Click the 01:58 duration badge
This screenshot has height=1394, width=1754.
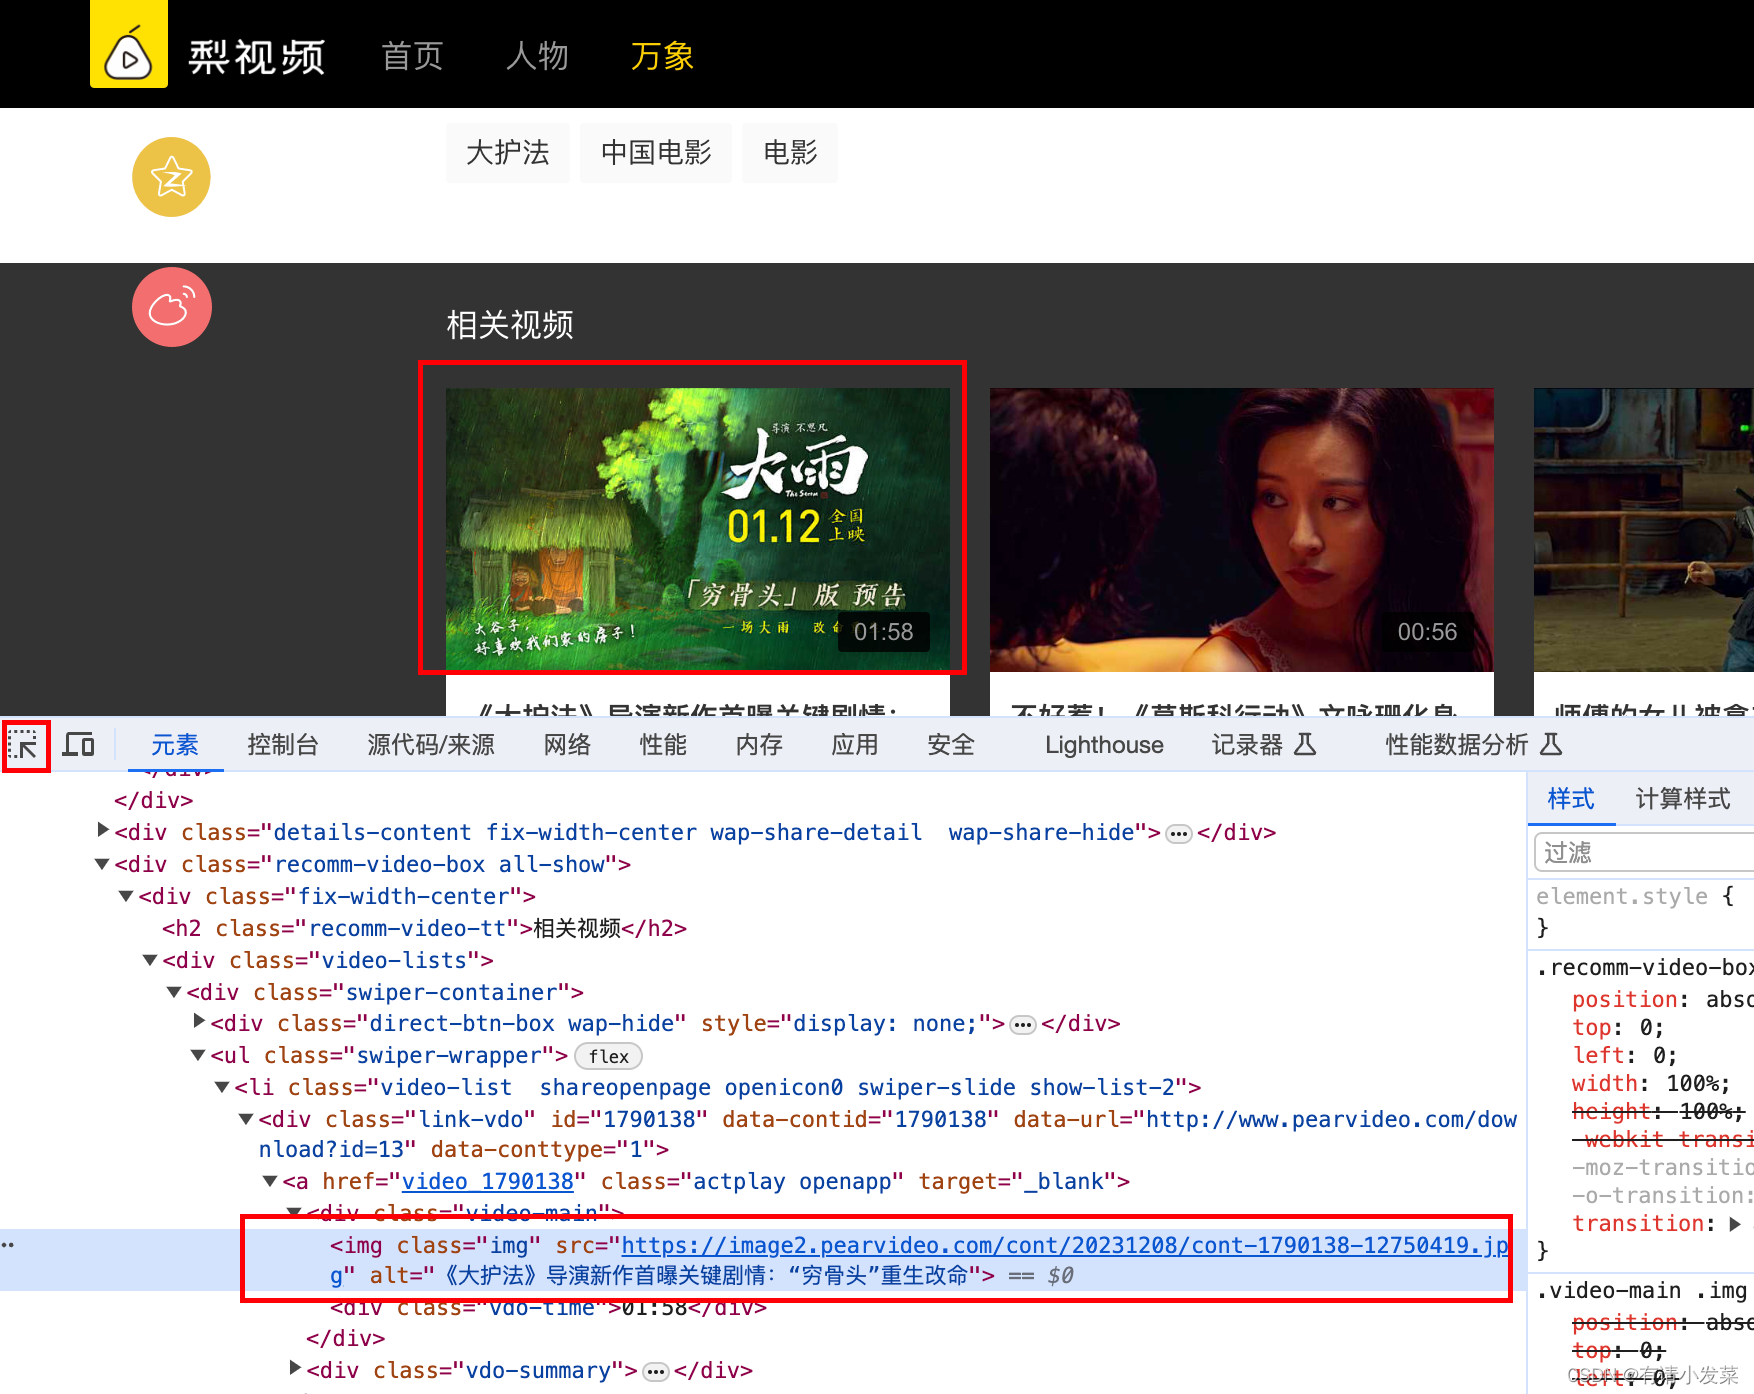[x=883, y=632]
